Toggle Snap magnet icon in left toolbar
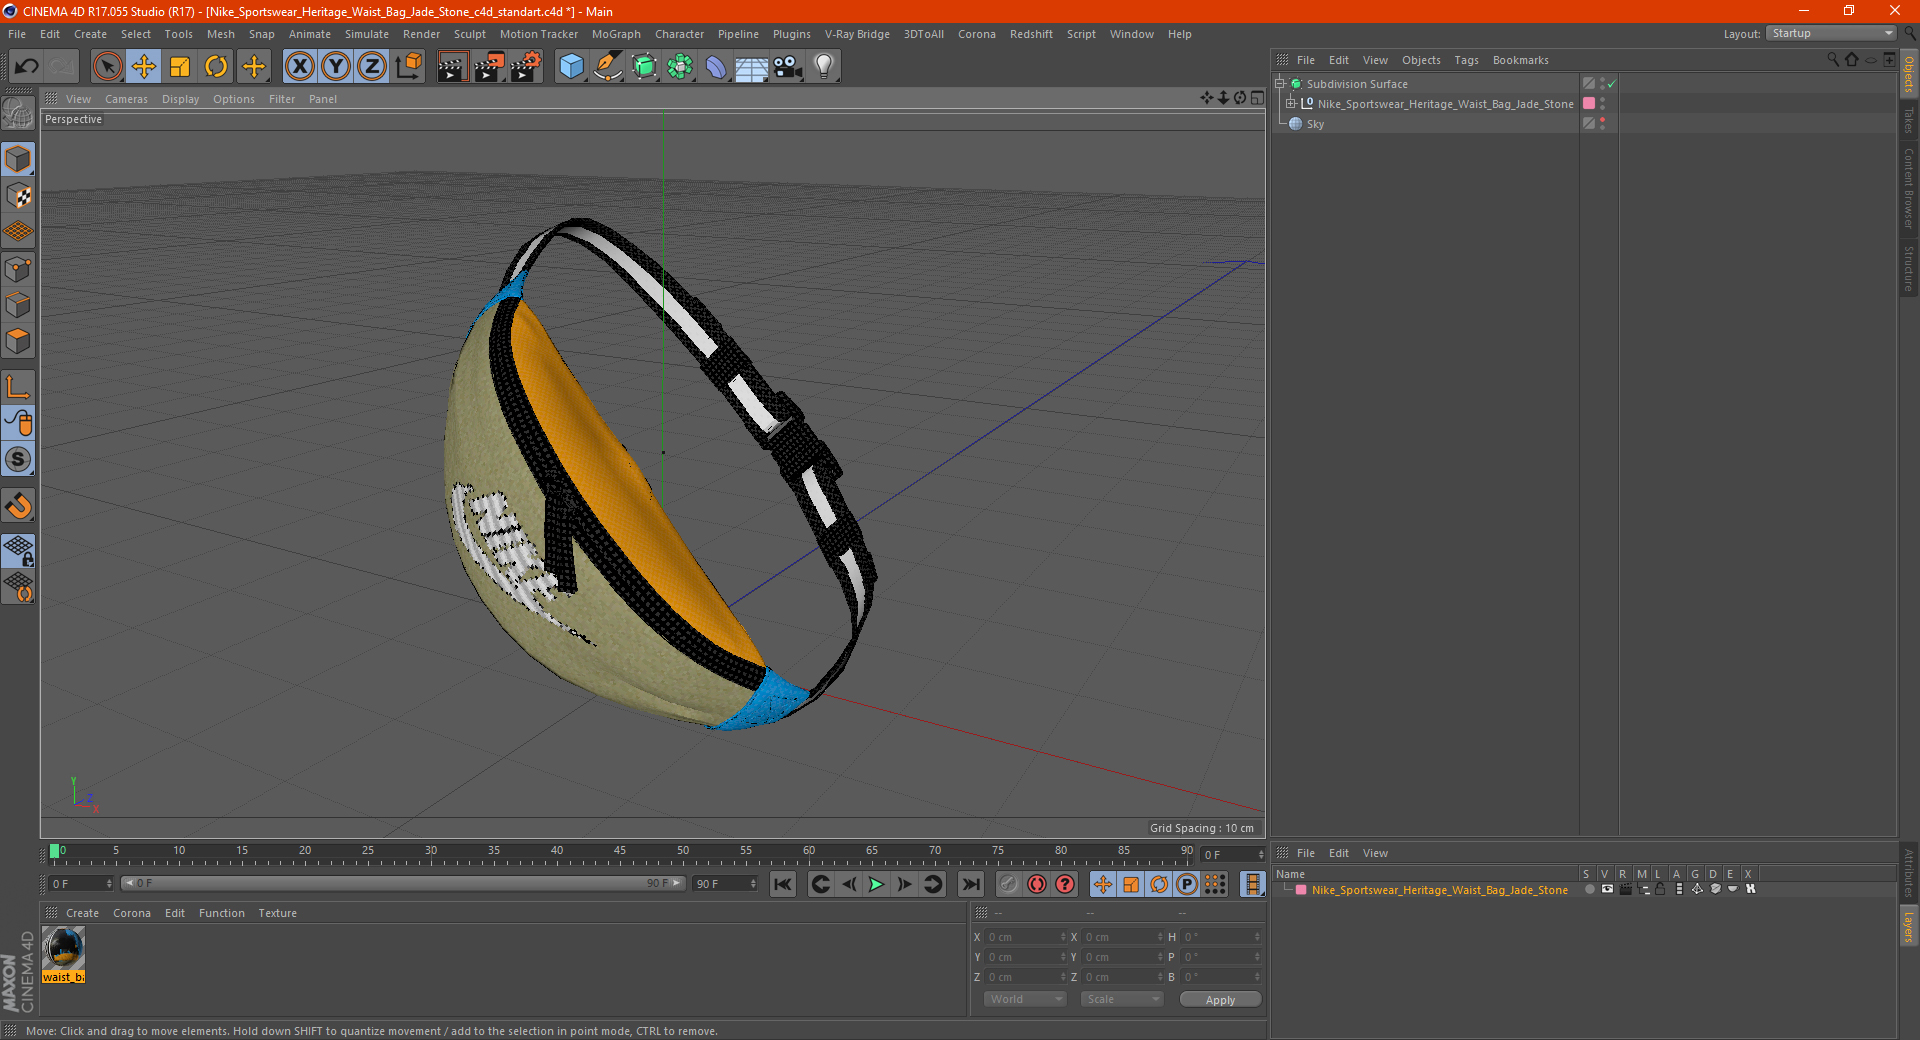This screenshot has height=1040, width=1920. tap(18, 506)
